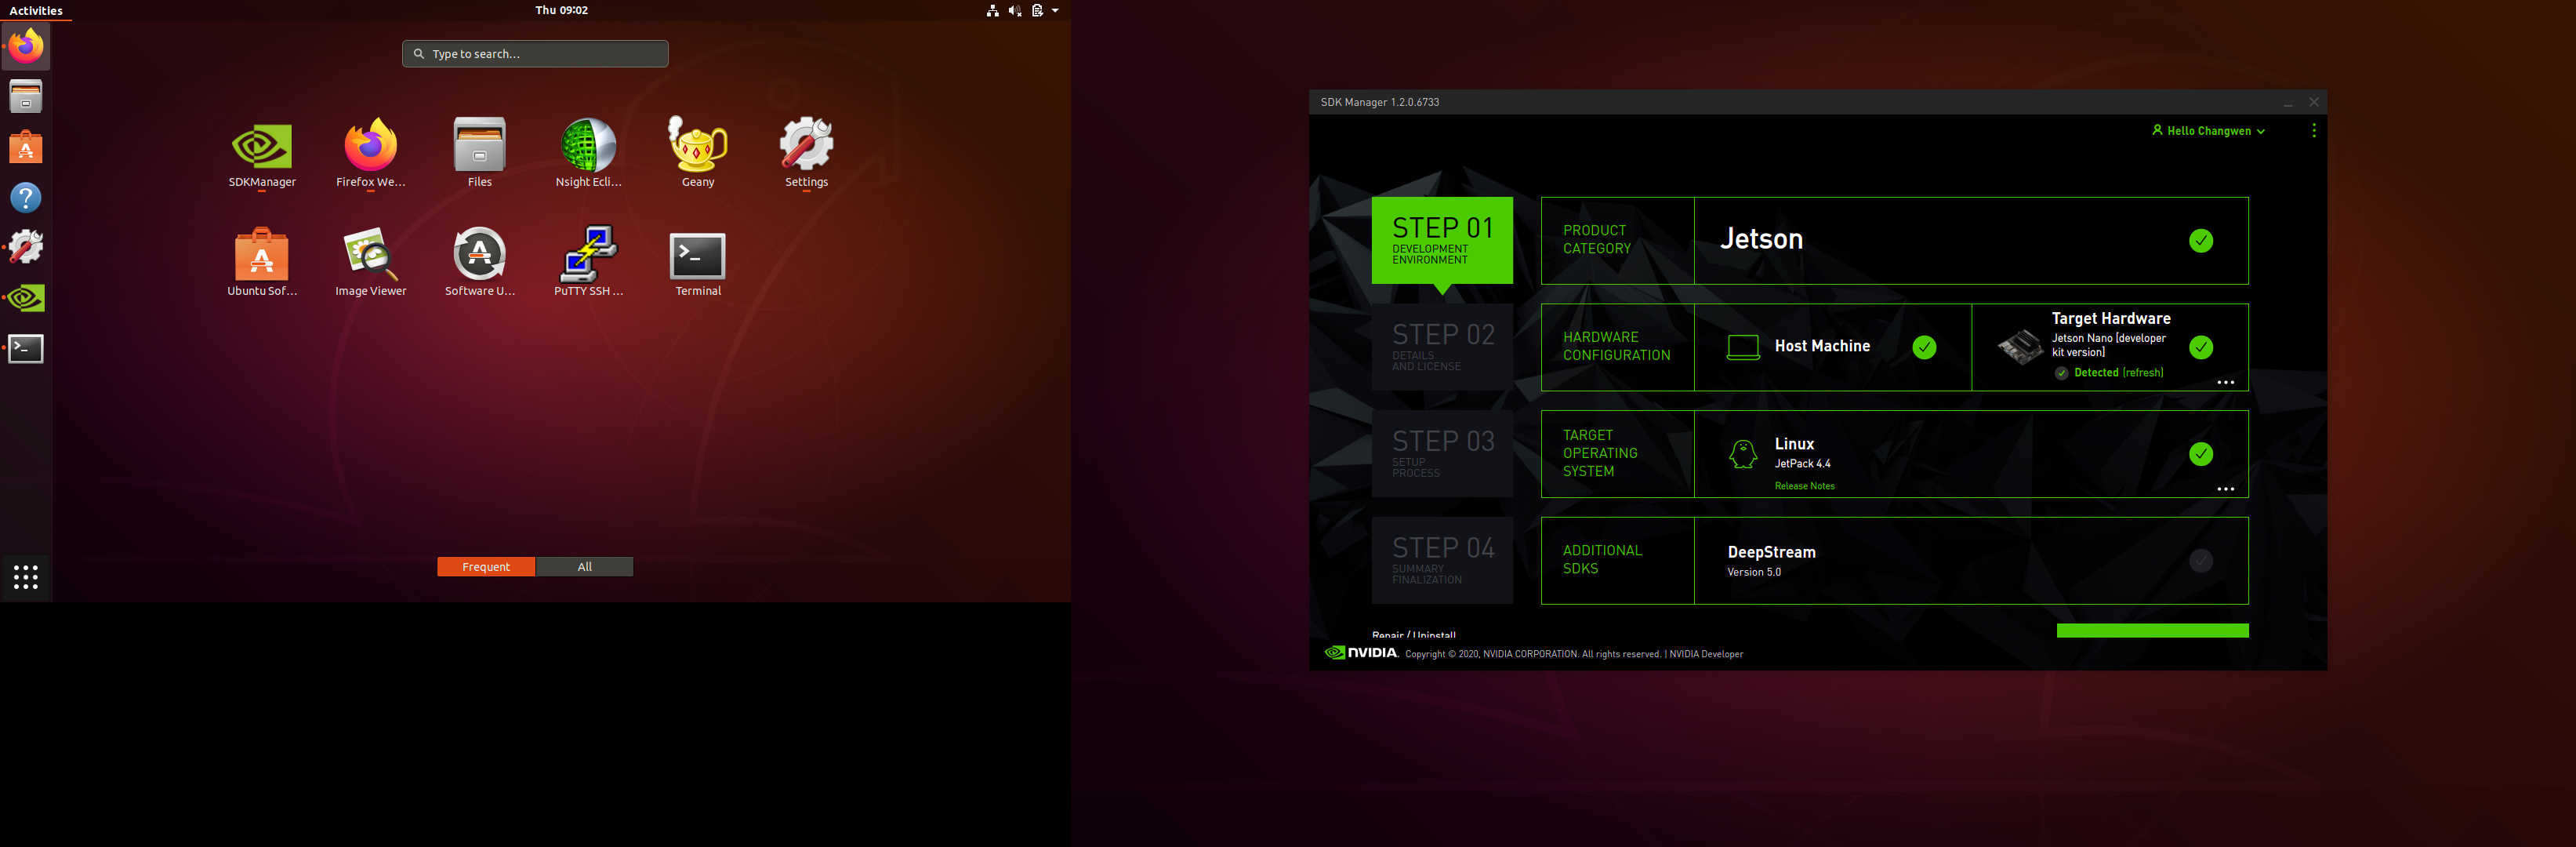Click the Software Updater icon
The image size is (2576, 847).
coord(479,256)
